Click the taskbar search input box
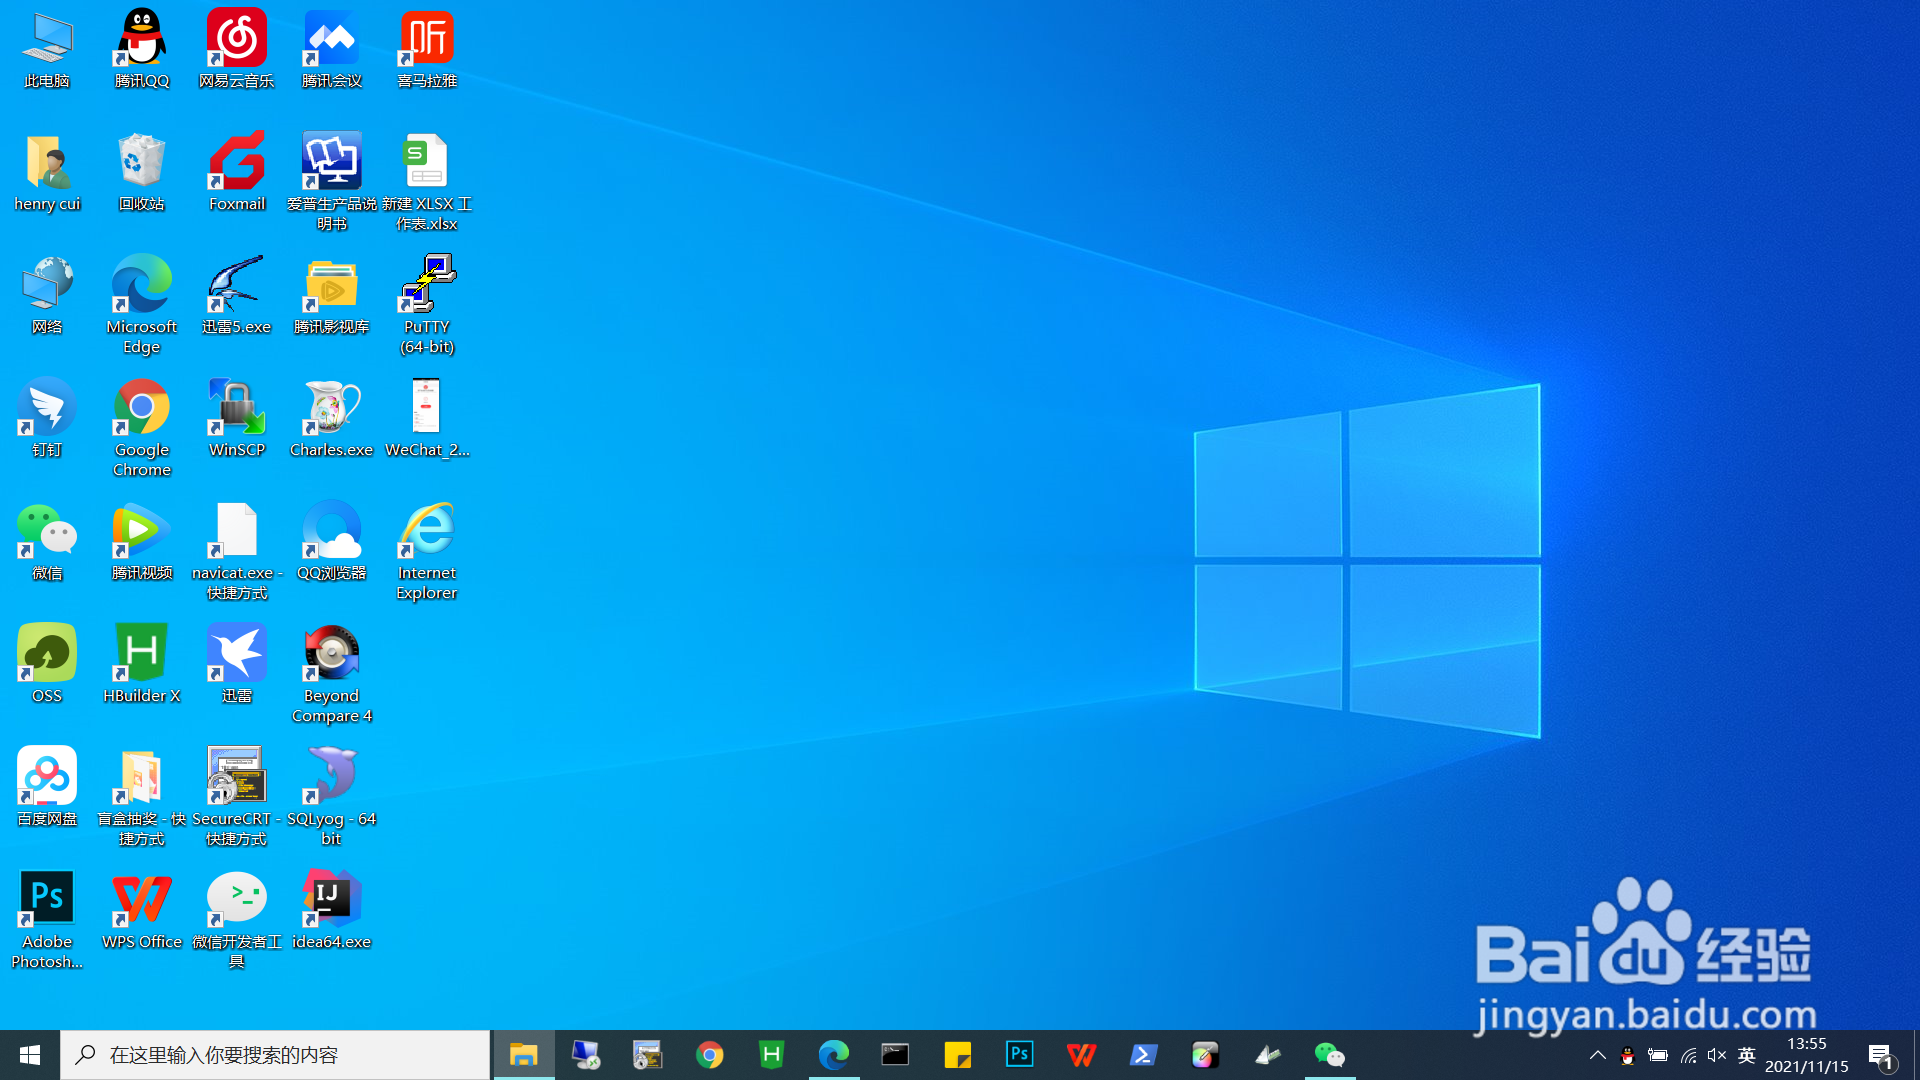 (275, 1055)
